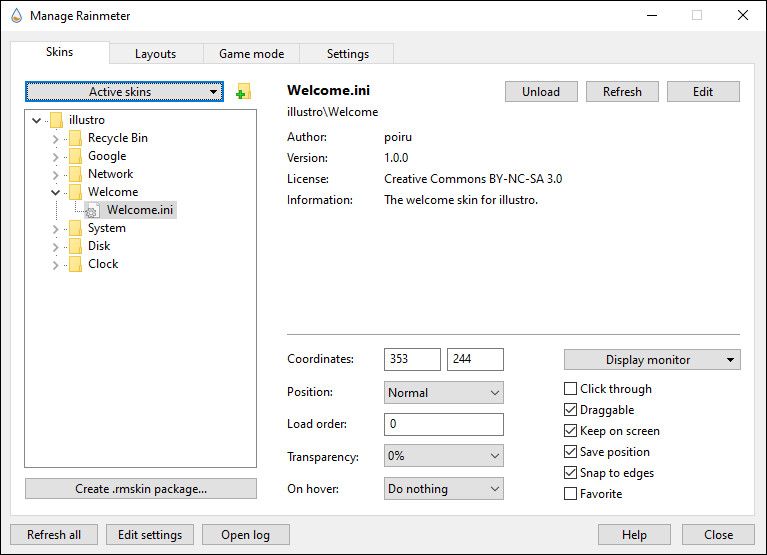Open the On hover combo box
The width and height of the screenshot is (767, 555).
[x=444, y=488]
